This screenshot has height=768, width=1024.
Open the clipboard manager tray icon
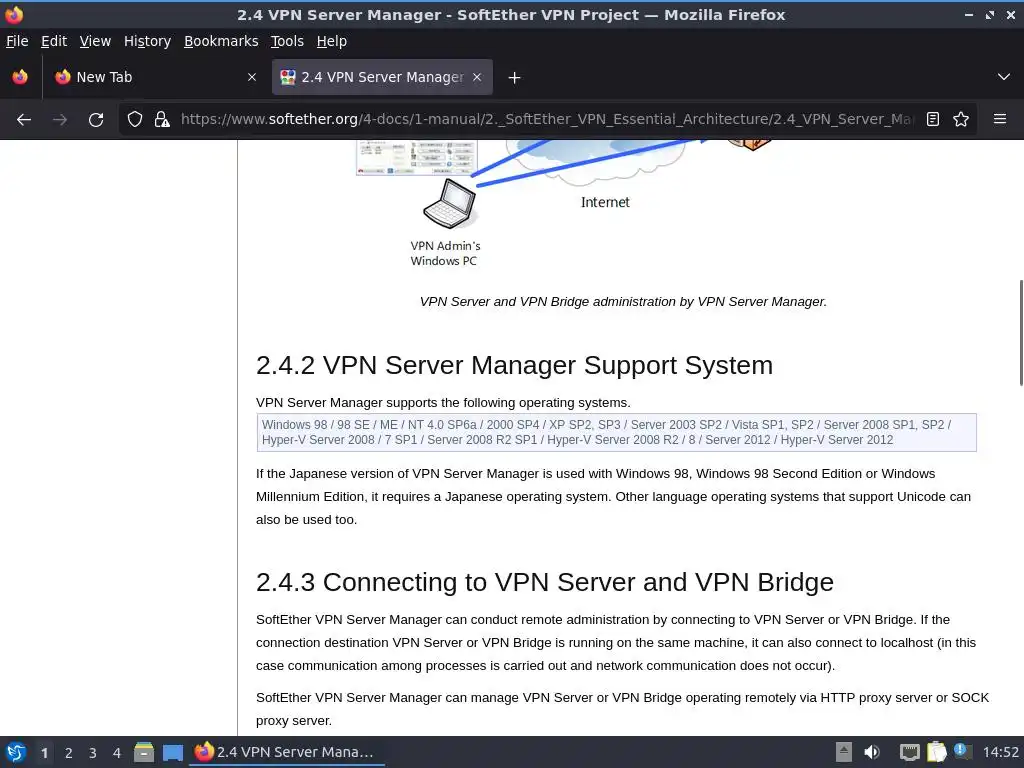pos(936,752)
